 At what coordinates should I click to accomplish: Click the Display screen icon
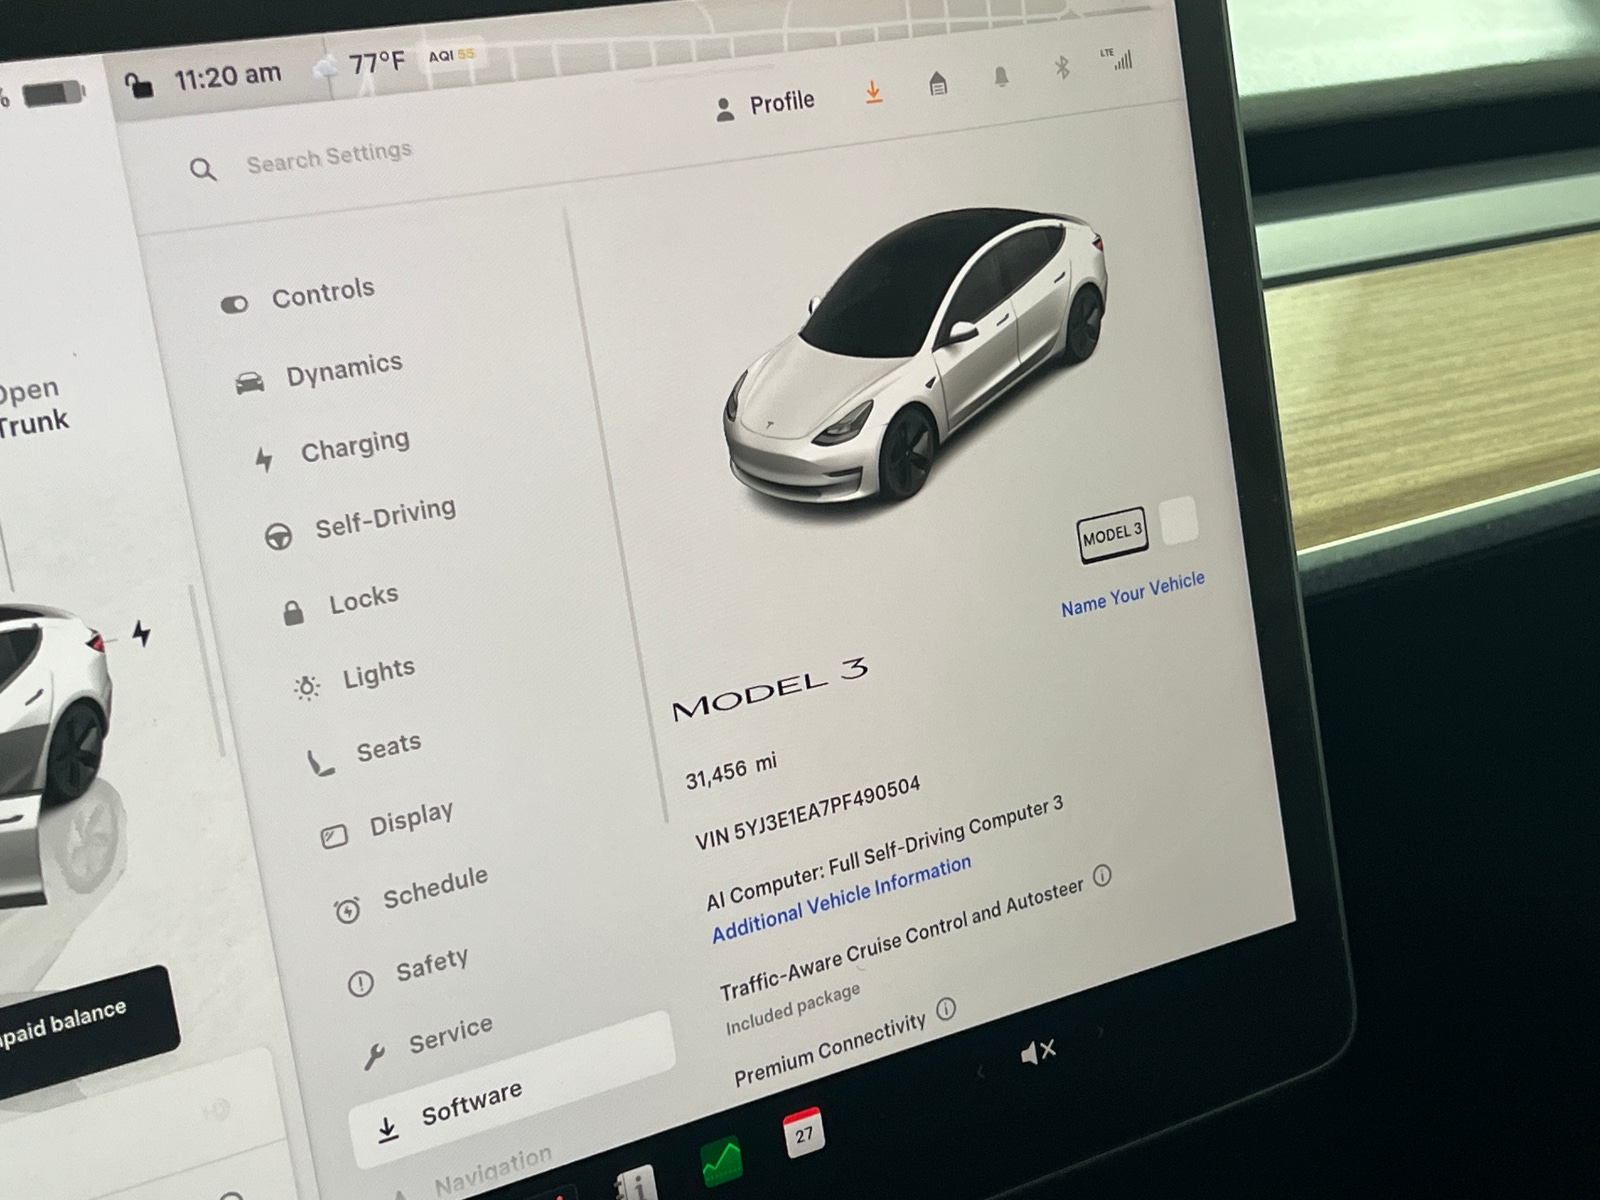(334, 836)
